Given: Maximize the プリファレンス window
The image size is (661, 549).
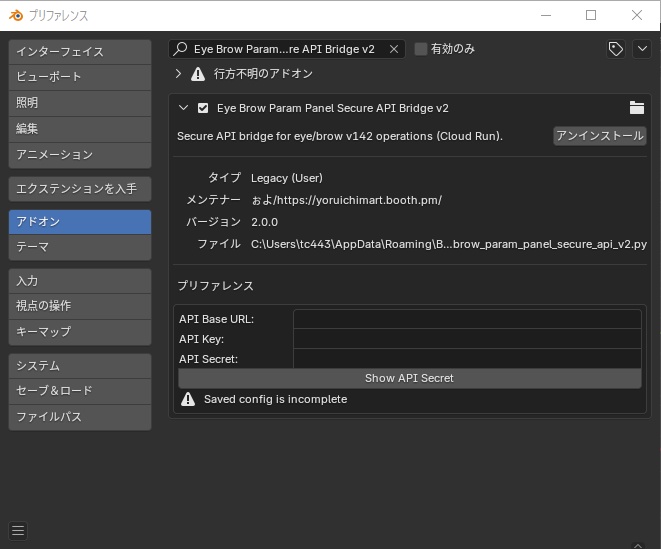Looking at the screenshot, I should (x=591, y=16).
